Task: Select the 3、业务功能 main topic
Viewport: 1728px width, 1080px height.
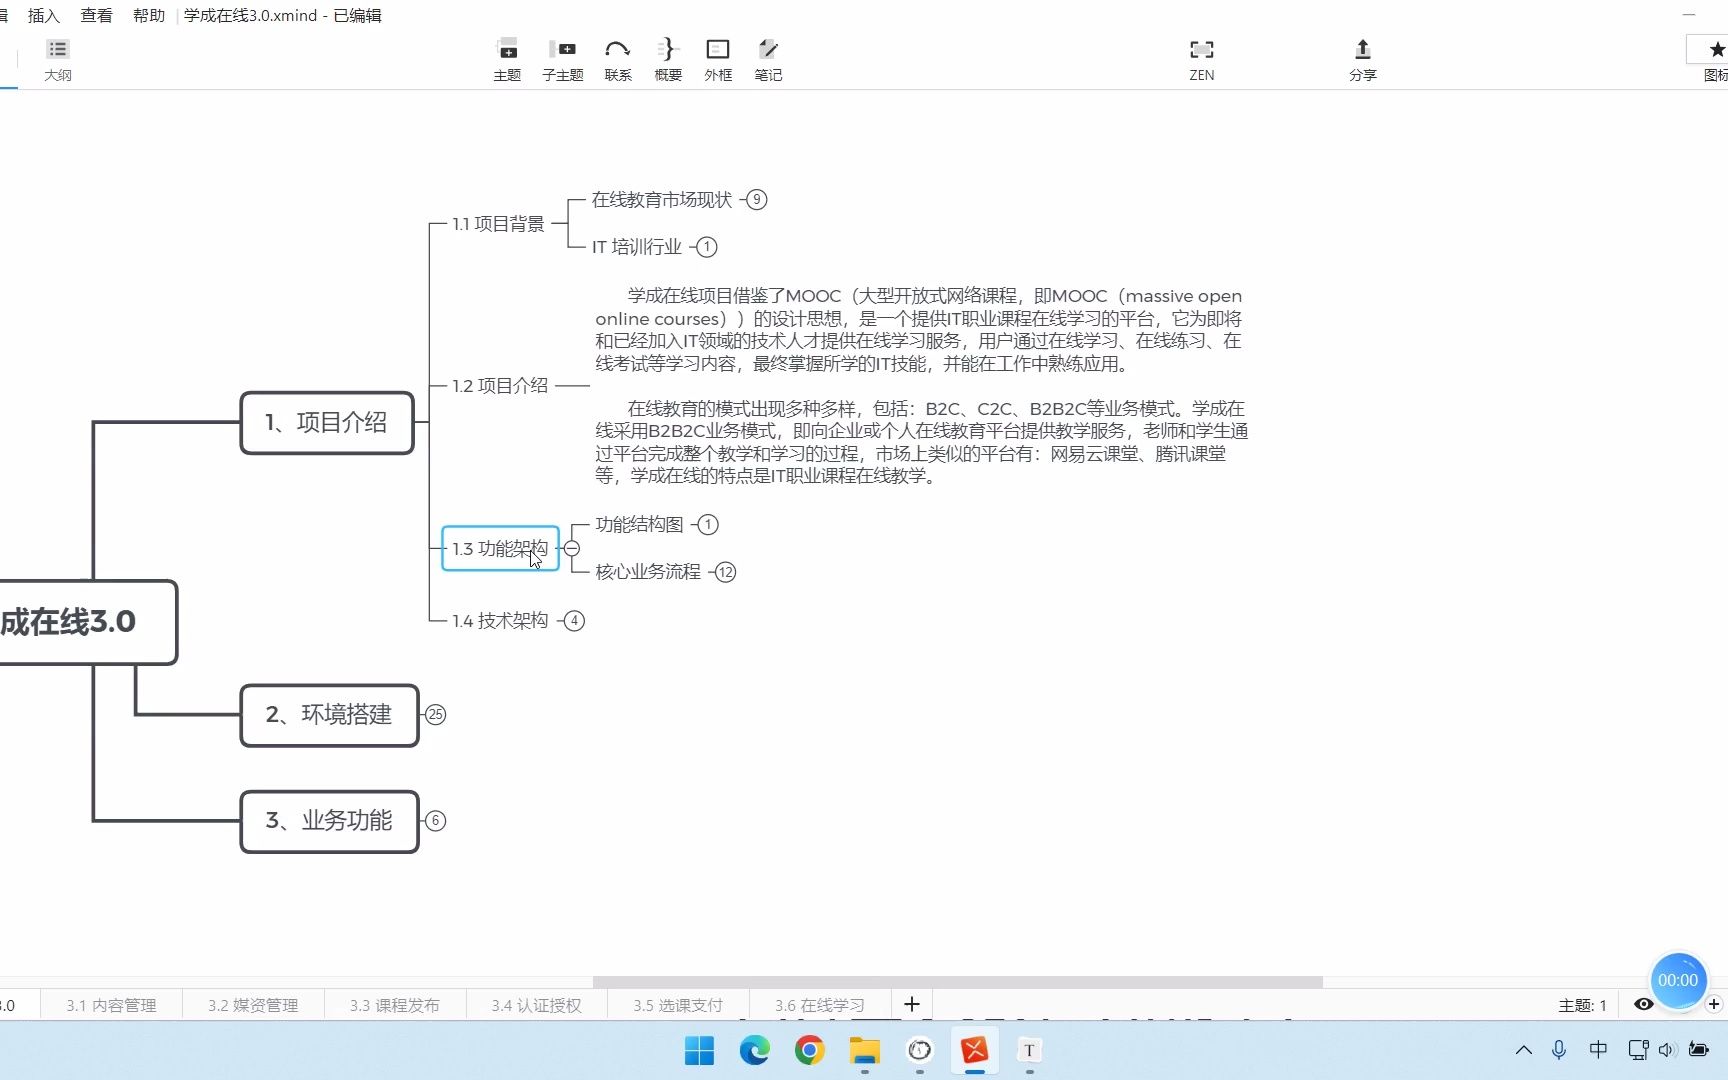Action: click(x=329, y=820)
